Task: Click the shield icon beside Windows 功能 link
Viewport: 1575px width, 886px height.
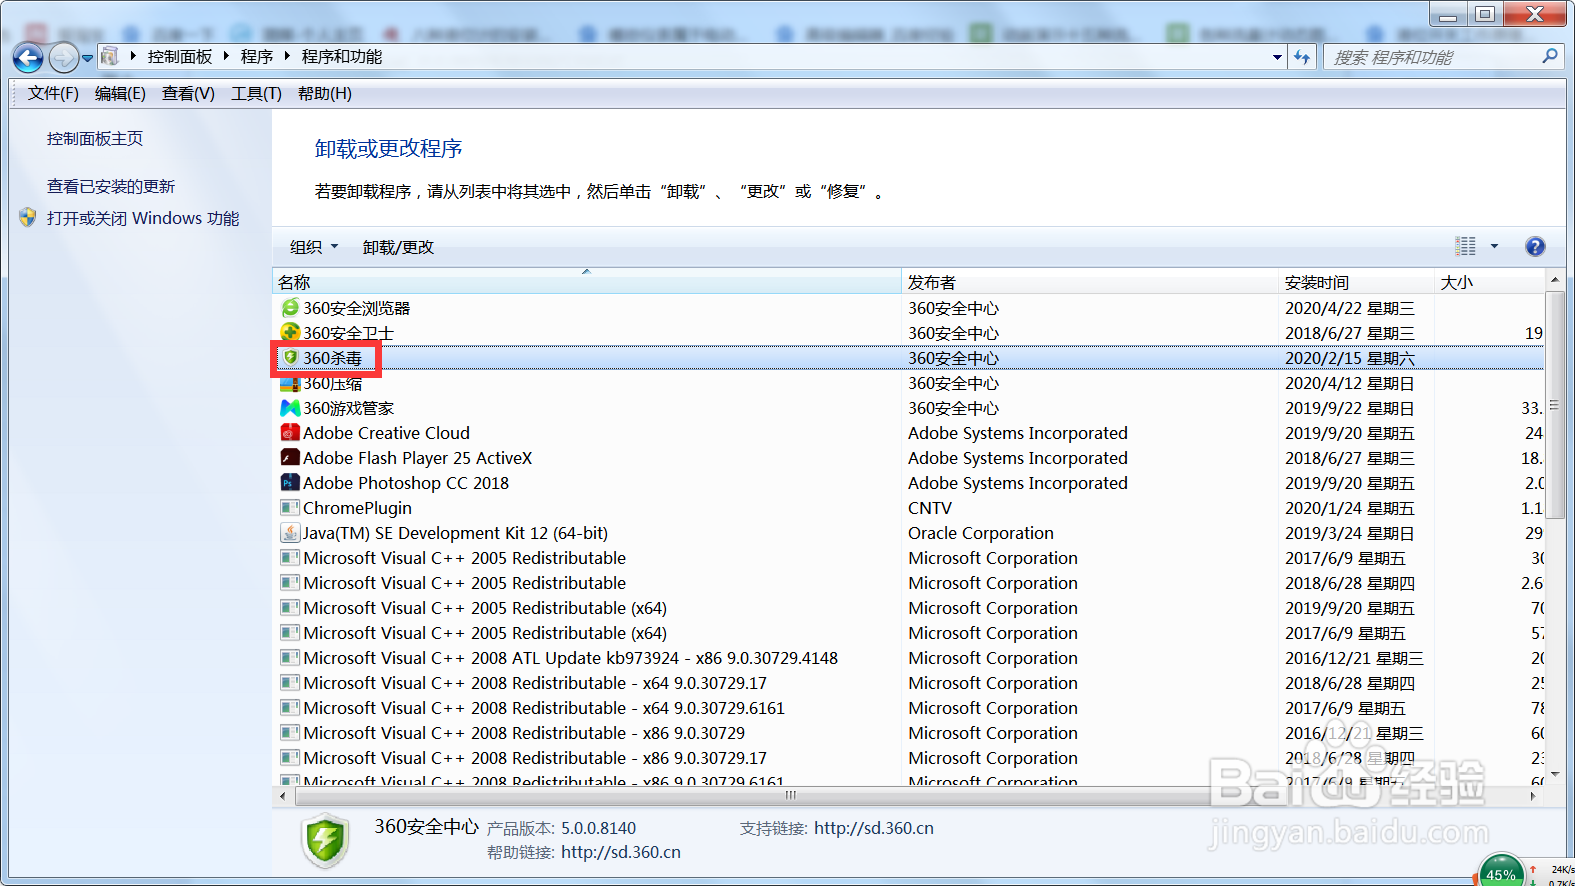Action: coord(28,217)
